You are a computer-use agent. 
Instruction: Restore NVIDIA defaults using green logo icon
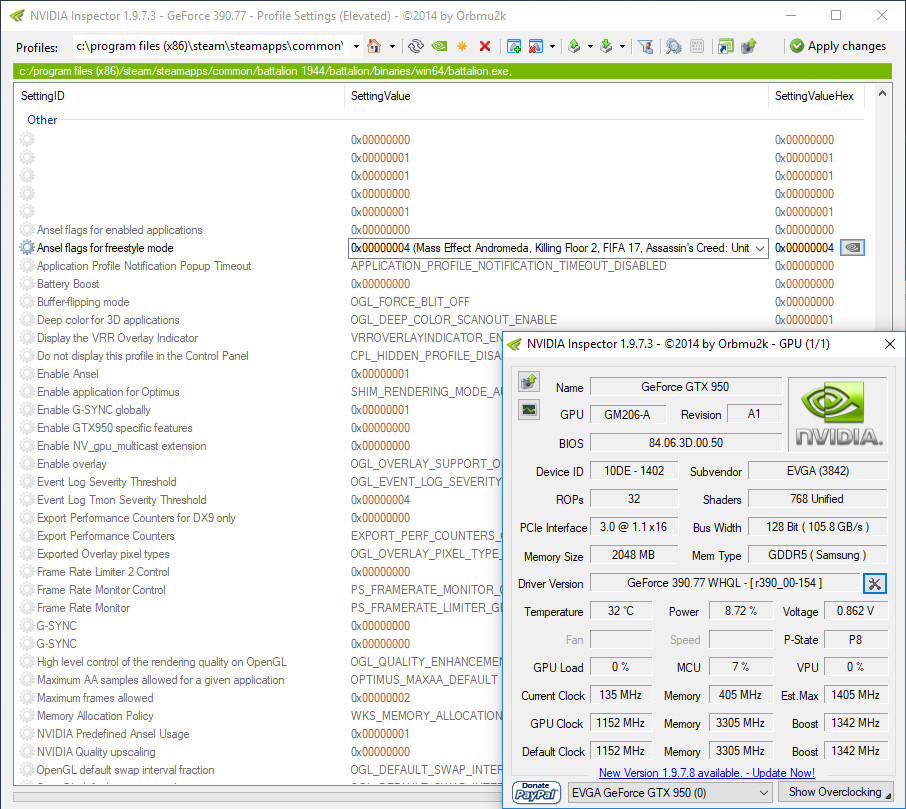439,46
